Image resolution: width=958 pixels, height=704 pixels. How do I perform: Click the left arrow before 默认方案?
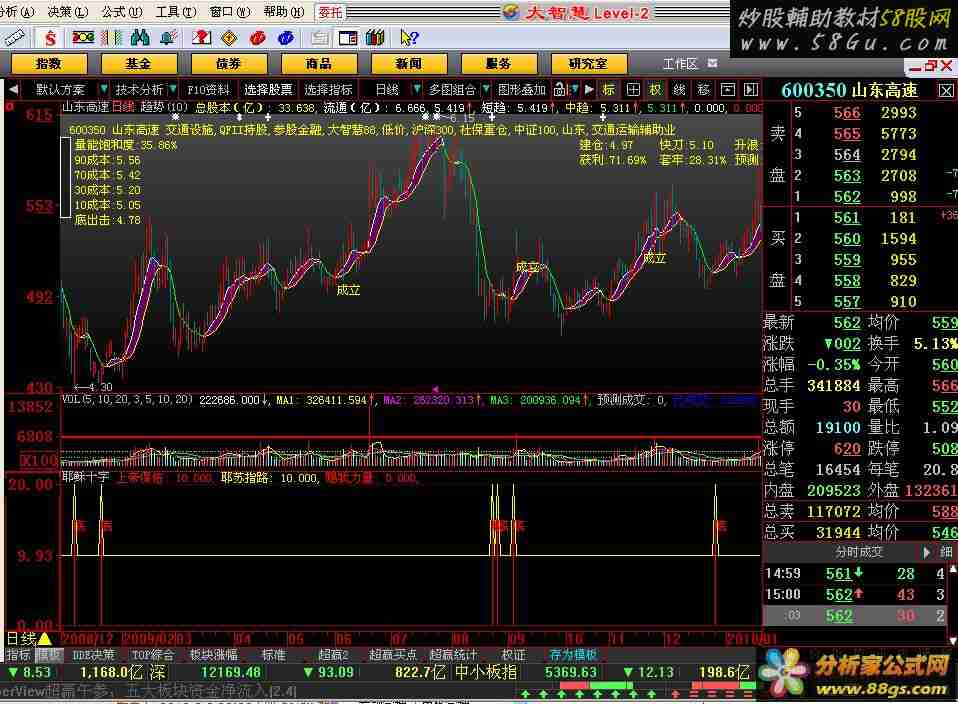coord(13,90)
